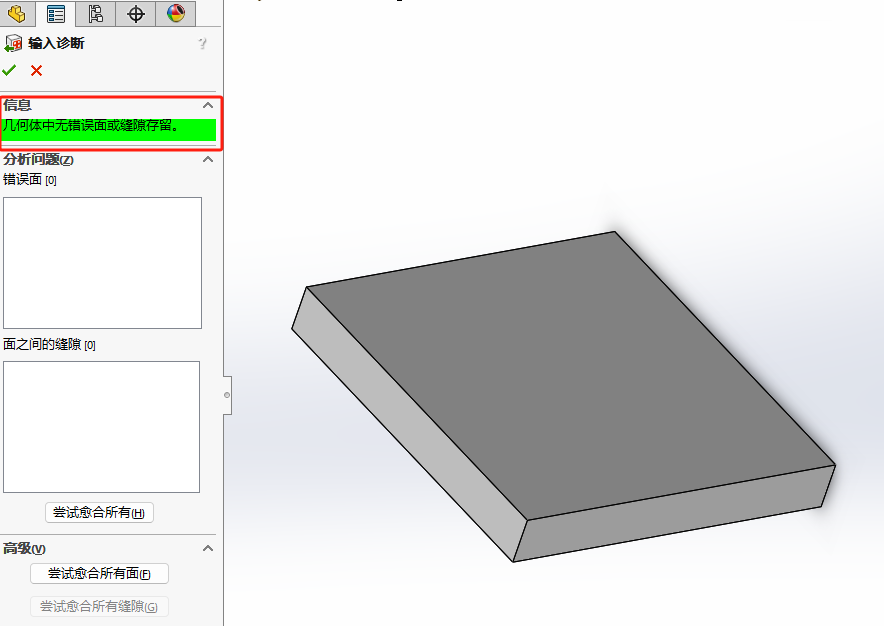Open the DimXpertManager crosshair tab
This screenshot has width=884, height=626.
pos(135,14)
